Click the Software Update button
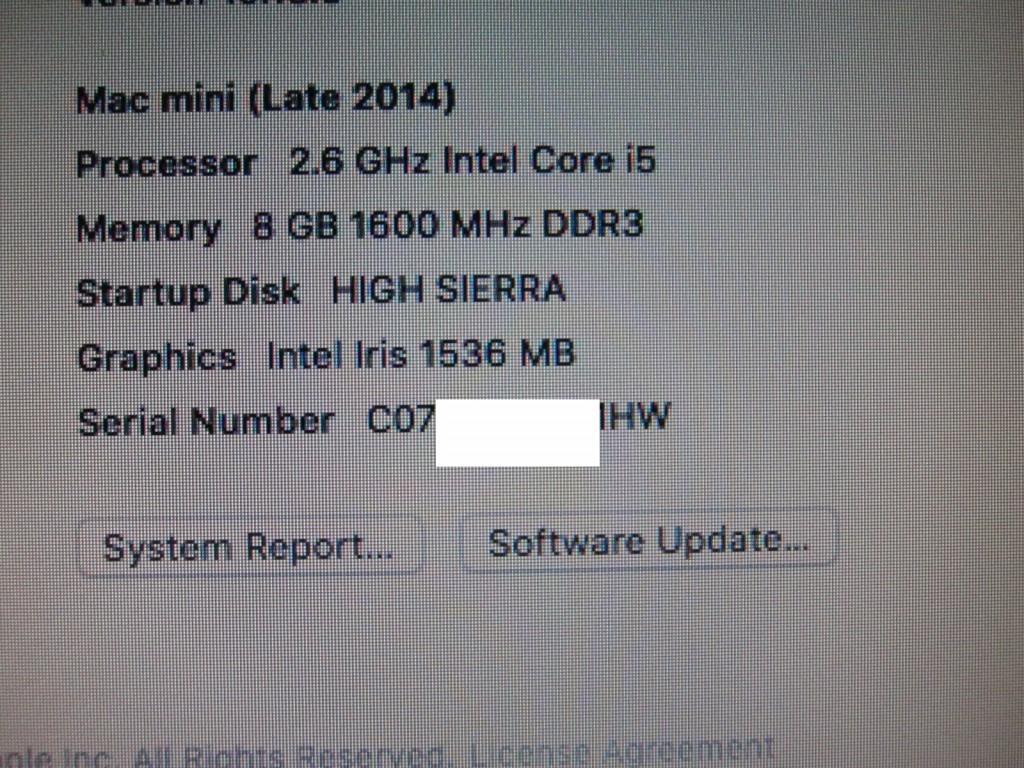The image size is (1024, 768). pos(648,541)
